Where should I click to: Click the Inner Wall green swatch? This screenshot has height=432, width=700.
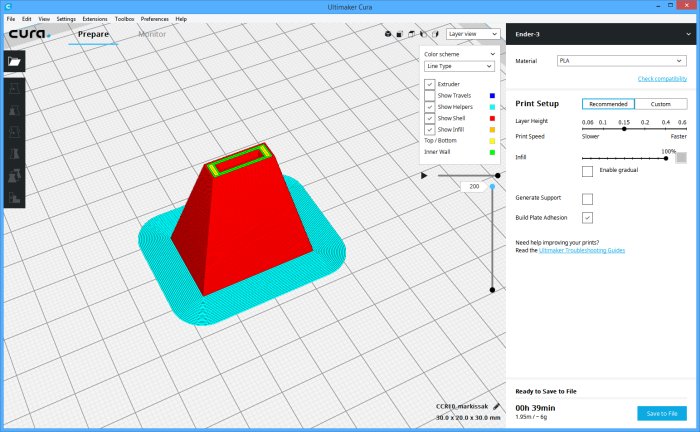point(492,152)
